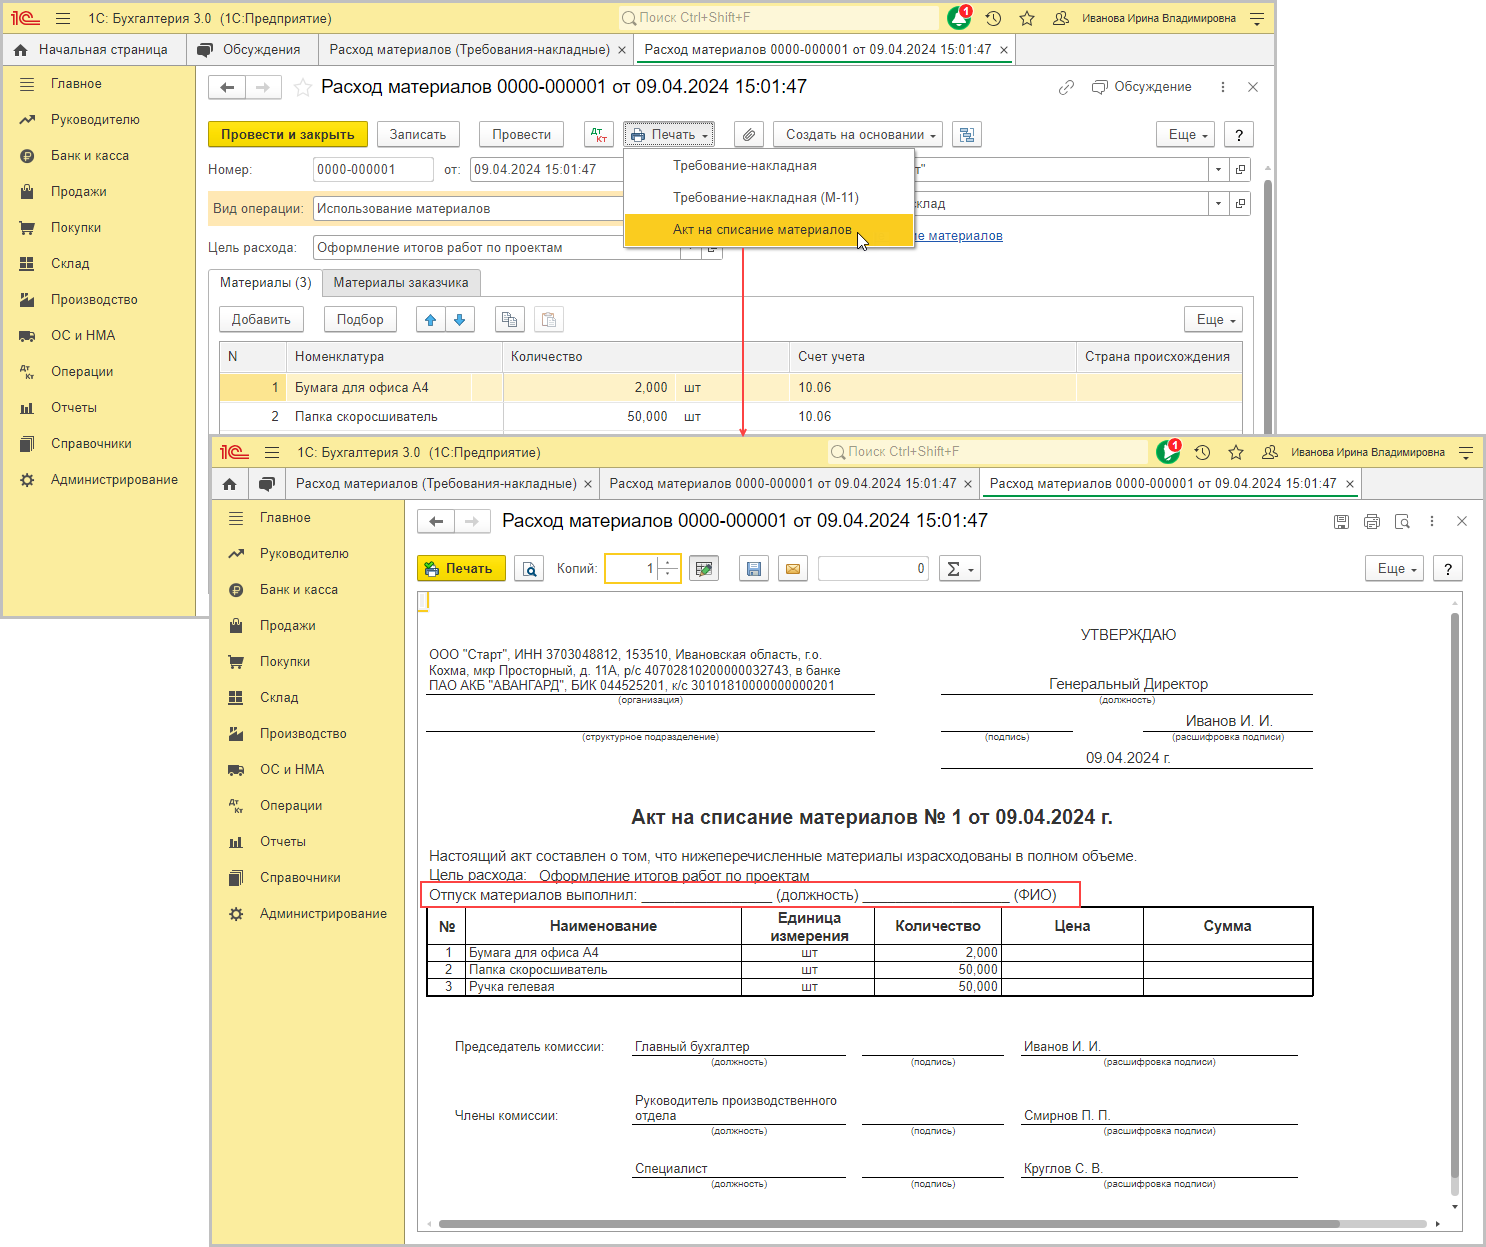Image resolution: width=1486 pixels, height=1247 pixels.
Task: Open discussions icon tab in the lower window
Action: pyautogui.click(x=266, y=484)
